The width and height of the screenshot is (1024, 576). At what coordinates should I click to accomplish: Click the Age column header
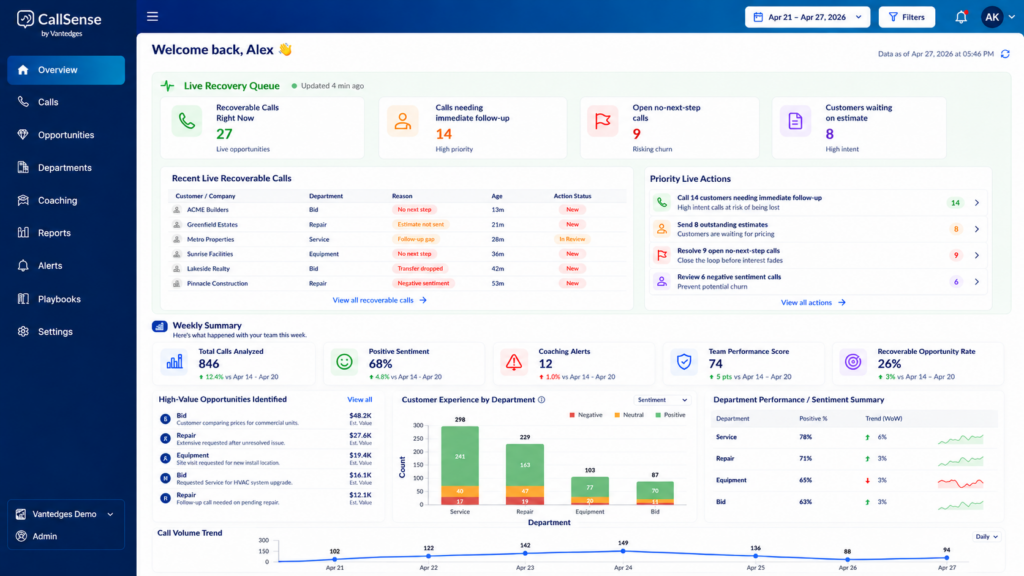[x=497, y=196]
